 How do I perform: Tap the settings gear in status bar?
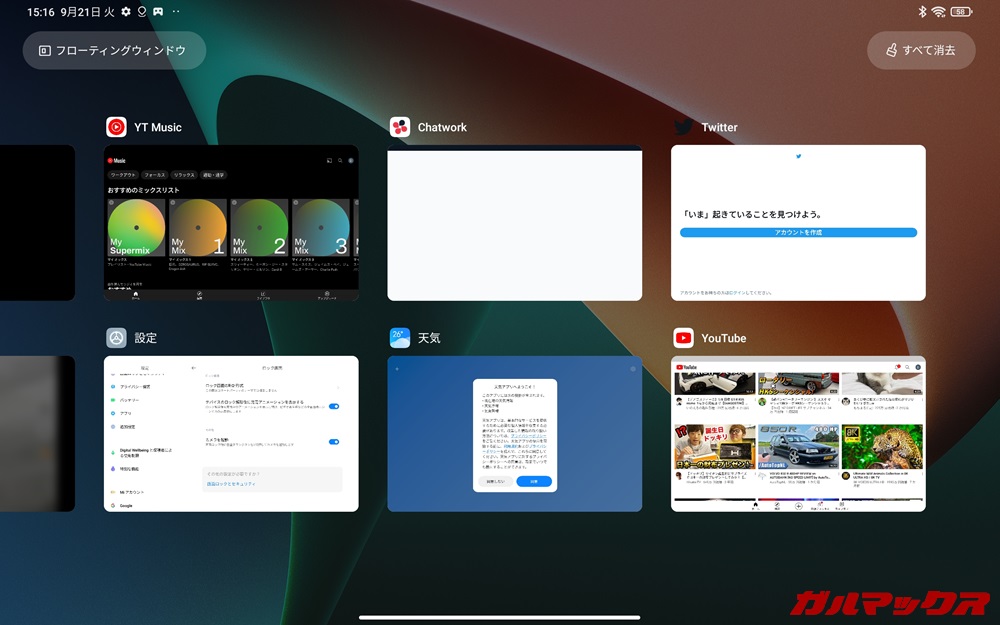(x=126, y=12)
